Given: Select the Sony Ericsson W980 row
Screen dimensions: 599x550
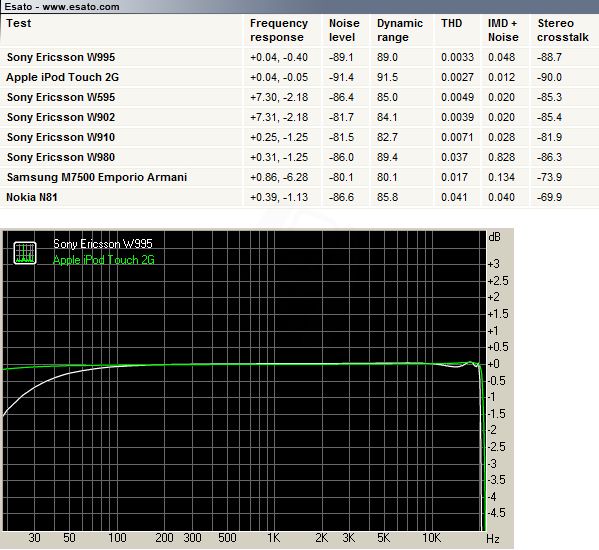Looking at the screenshot, I should 300,157.
